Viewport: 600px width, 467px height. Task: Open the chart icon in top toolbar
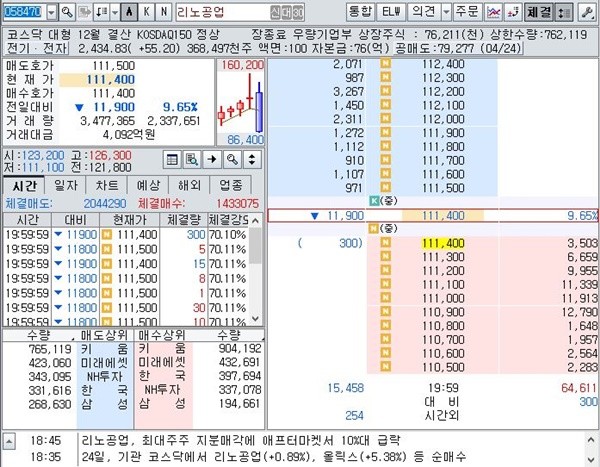[493, 12]
